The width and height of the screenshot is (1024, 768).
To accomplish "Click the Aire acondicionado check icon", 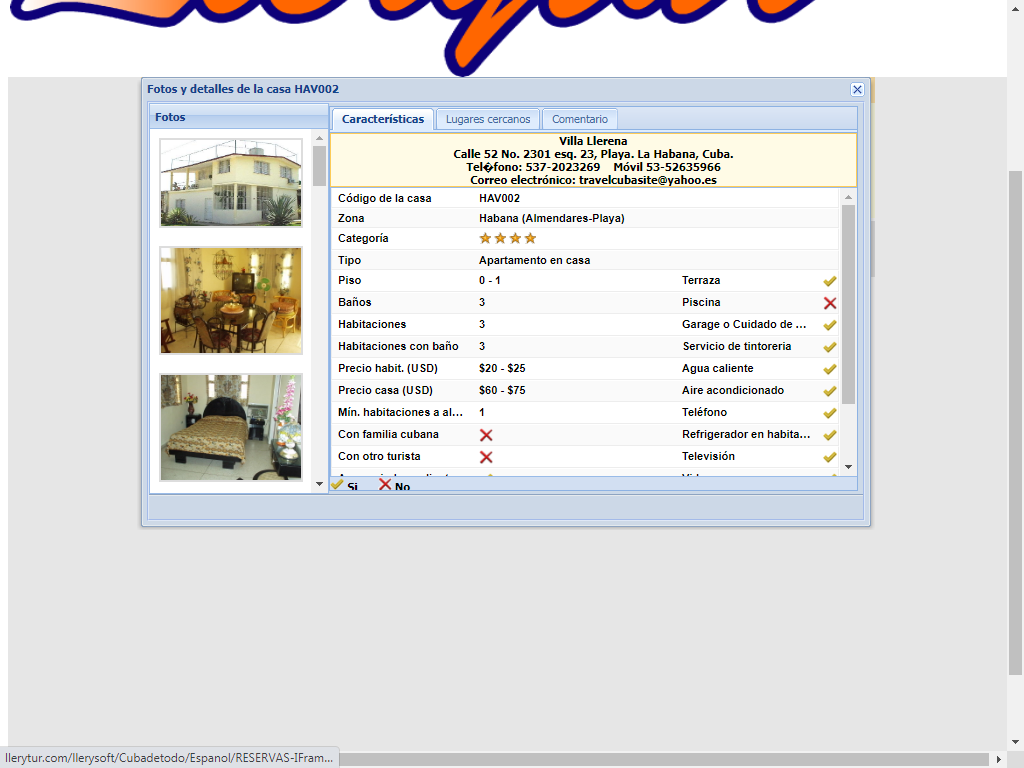I will pos(829,391).
